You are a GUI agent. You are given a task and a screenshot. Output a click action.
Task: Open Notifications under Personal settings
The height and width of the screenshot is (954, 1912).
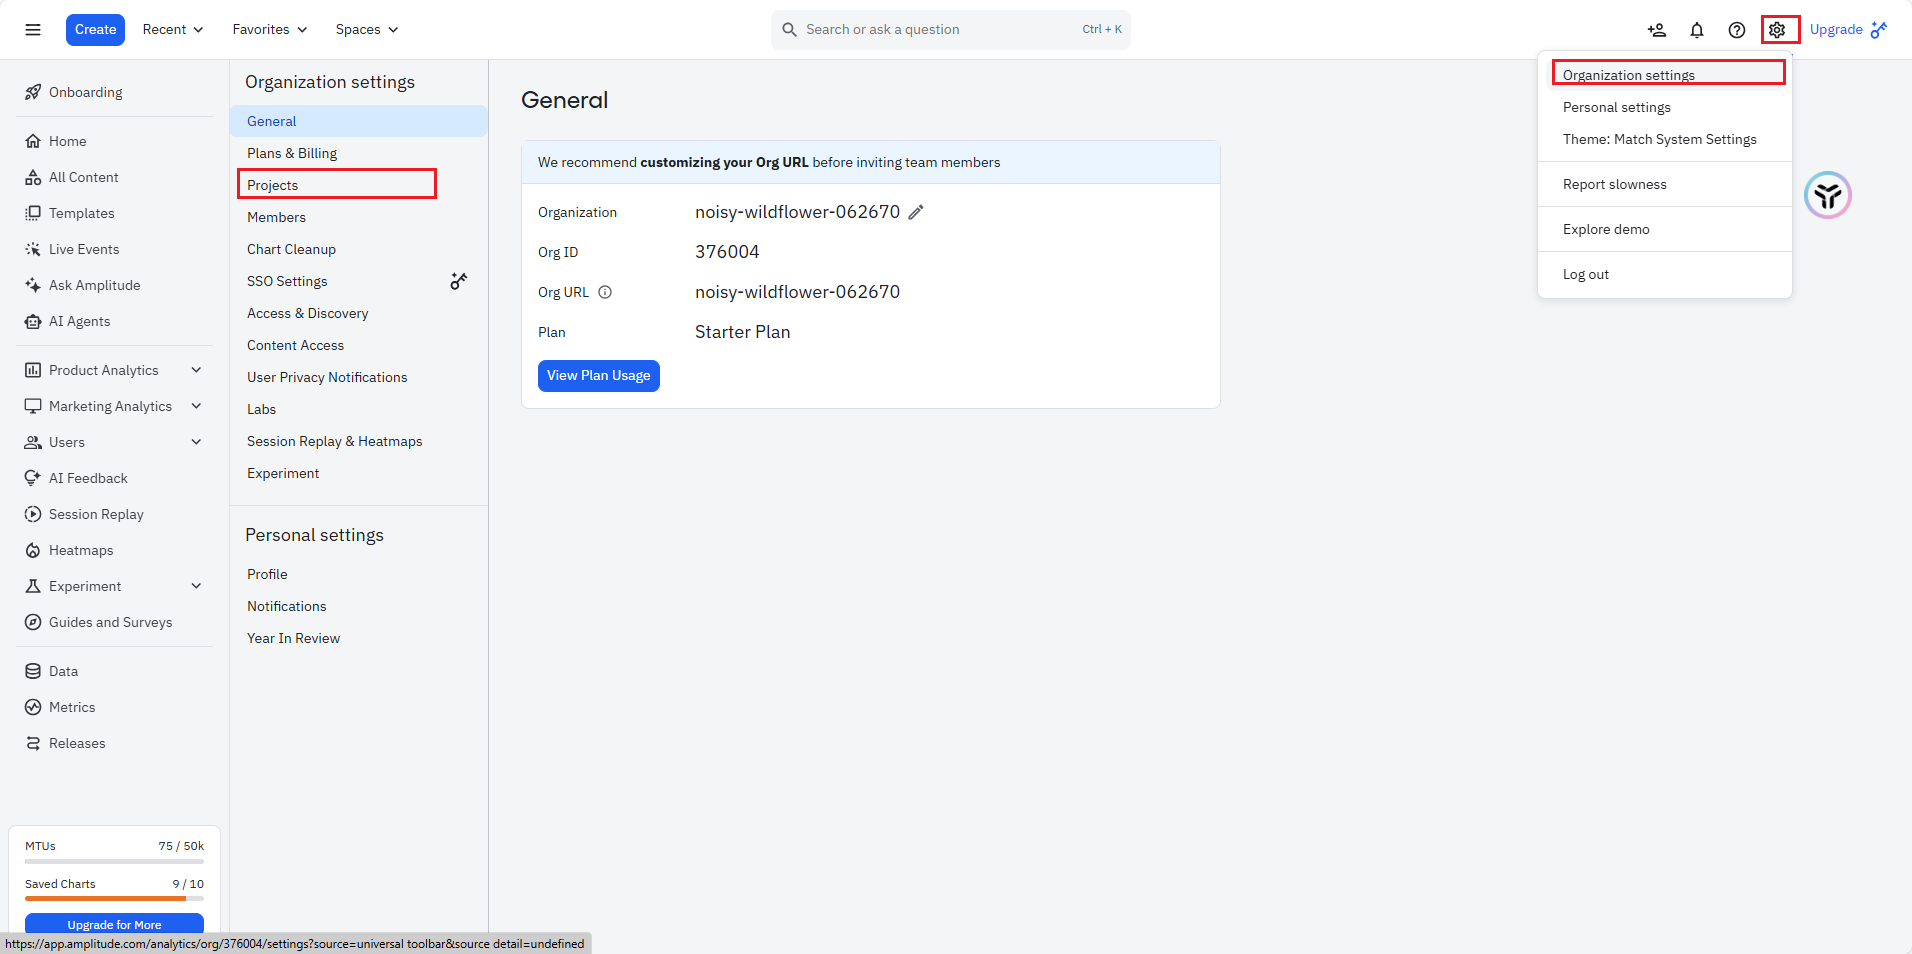(359, 606)
